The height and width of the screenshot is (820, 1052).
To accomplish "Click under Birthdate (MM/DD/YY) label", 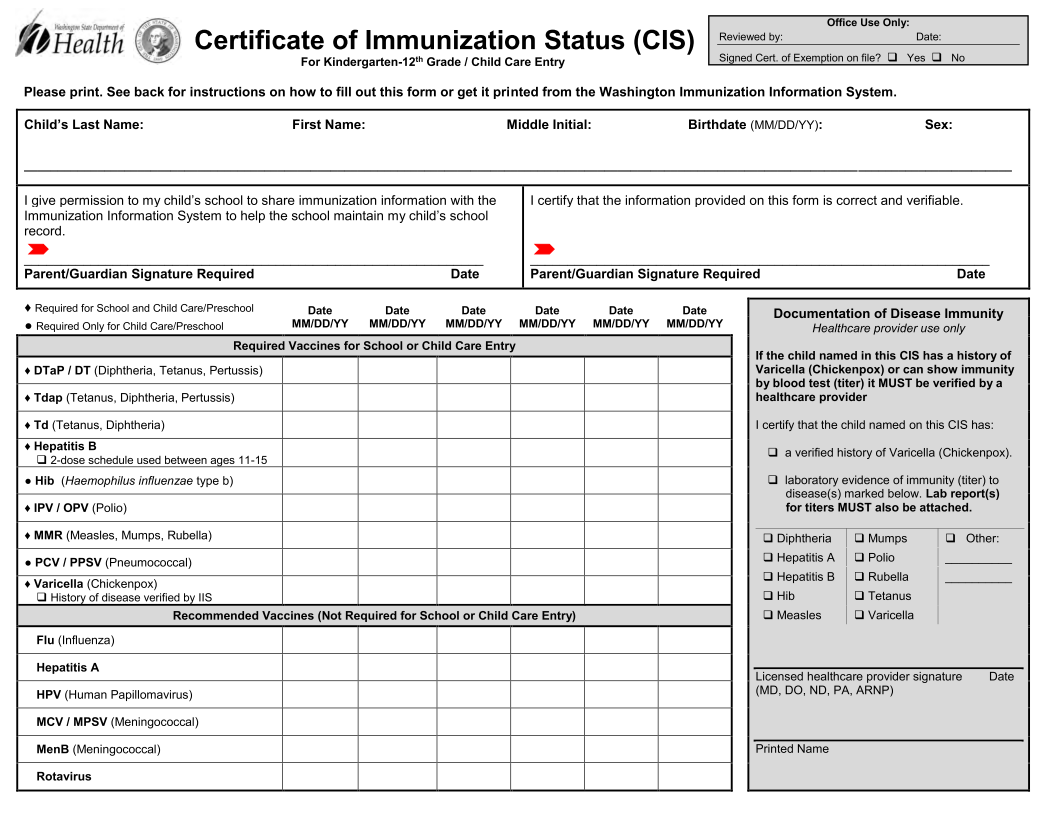I will pos(802,153).
